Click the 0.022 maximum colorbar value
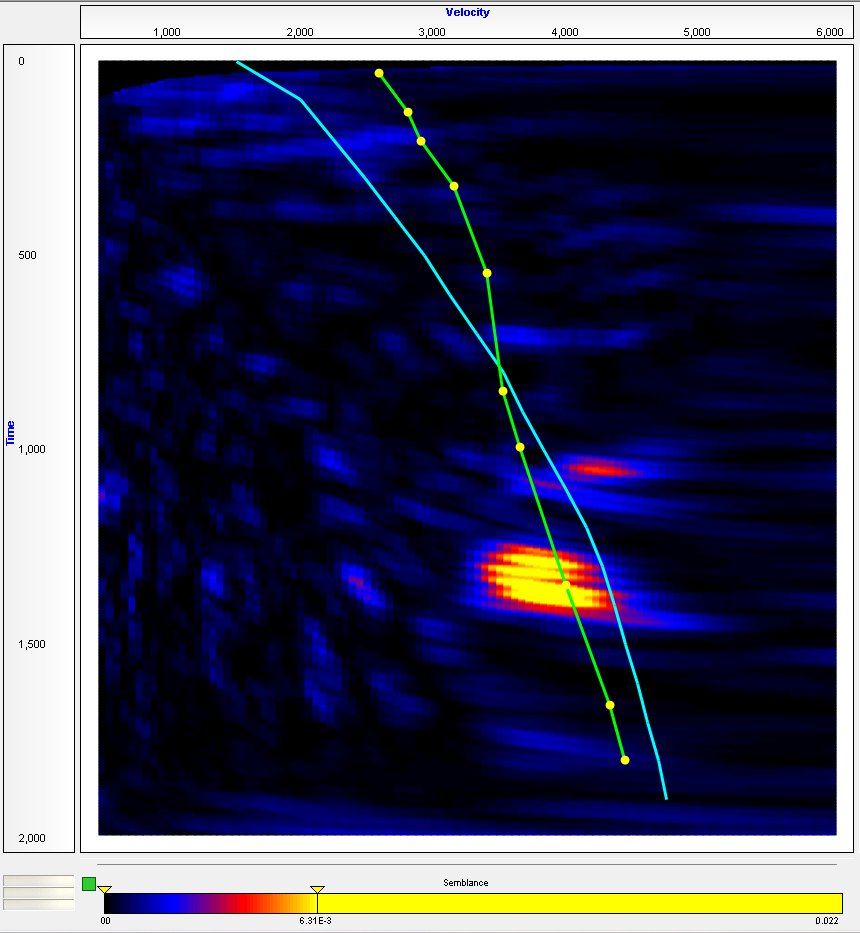Image resolution: width=860 pixels, height=933 pixels. click(x=827, y=921)
